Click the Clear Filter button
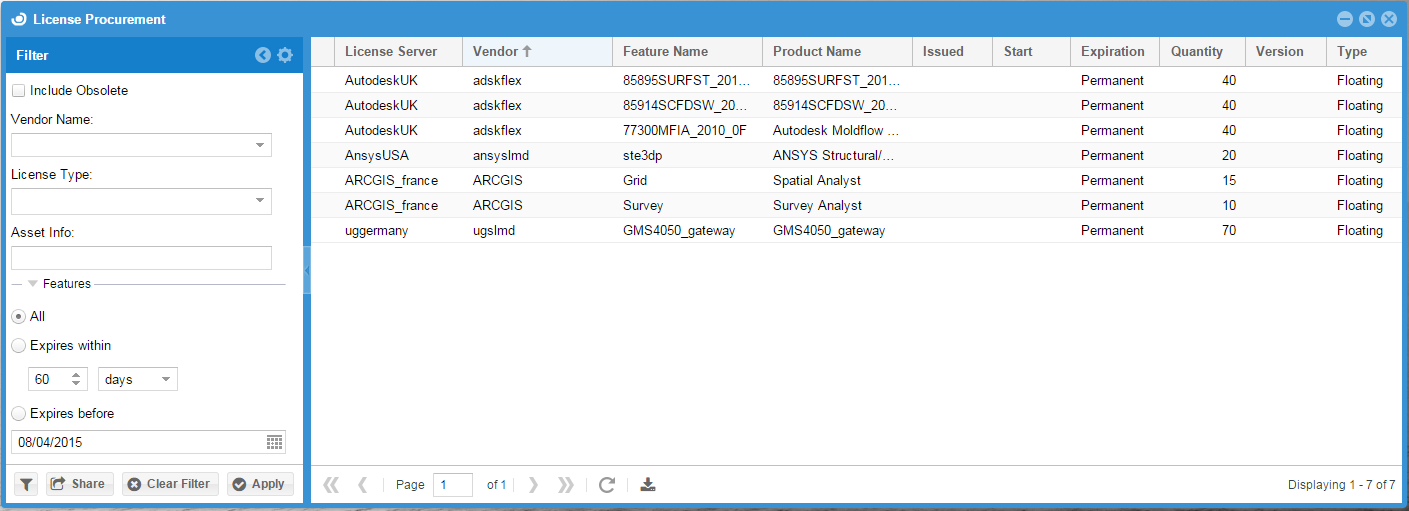 pos(169,484)
